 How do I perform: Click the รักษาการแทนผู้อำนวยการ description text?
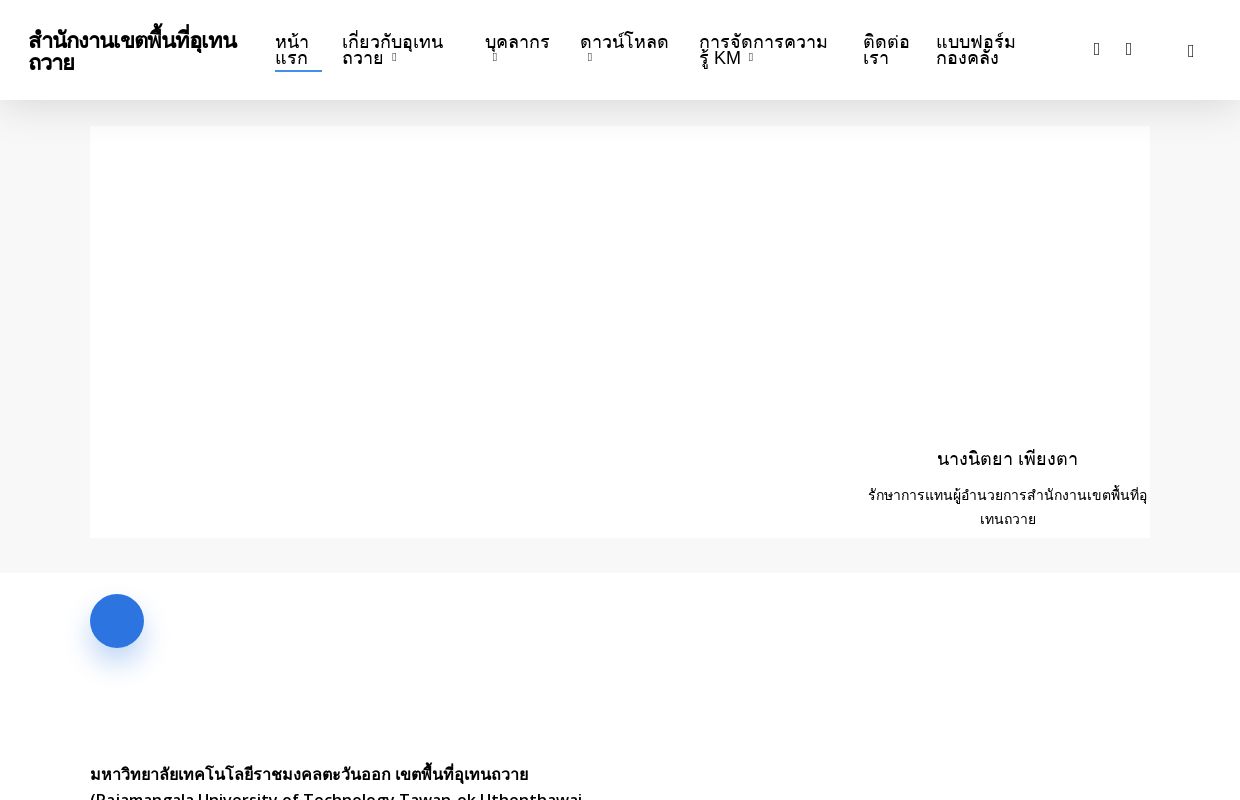pyautogui.click(x=1007, y=507)
